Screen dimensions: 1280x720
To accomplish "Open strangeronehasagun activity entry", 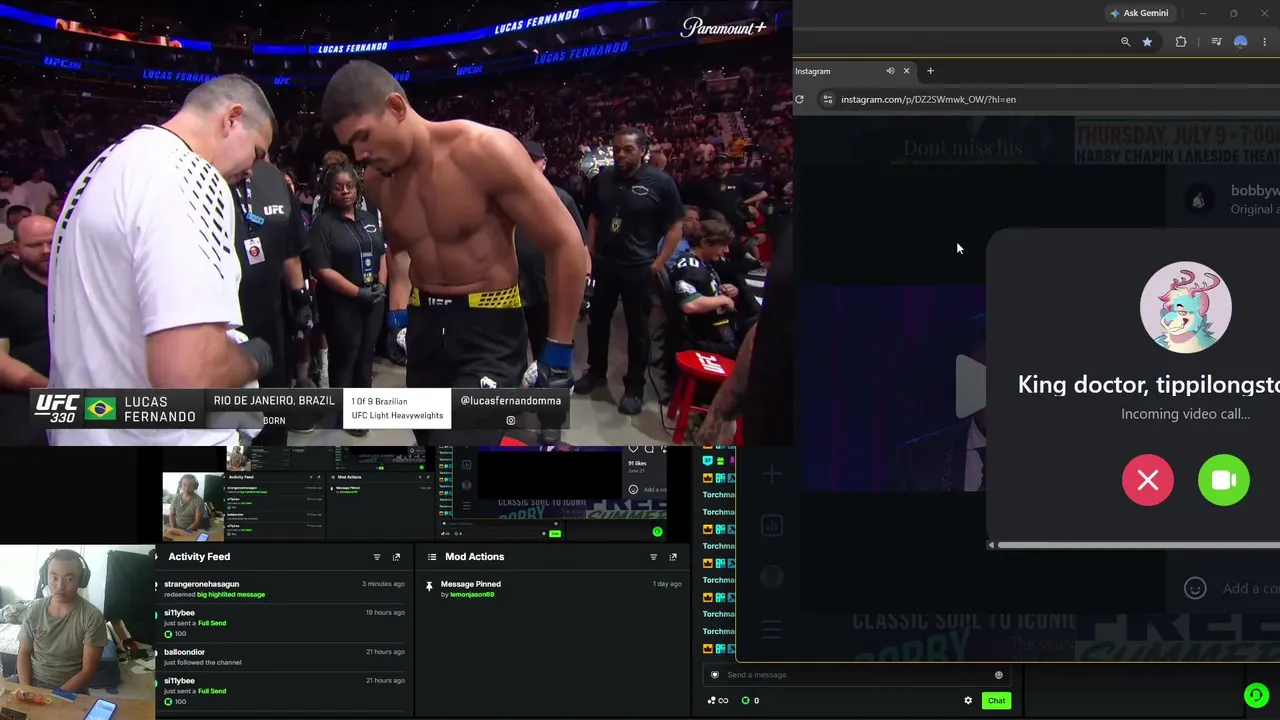I will click(x=280, y=589).
